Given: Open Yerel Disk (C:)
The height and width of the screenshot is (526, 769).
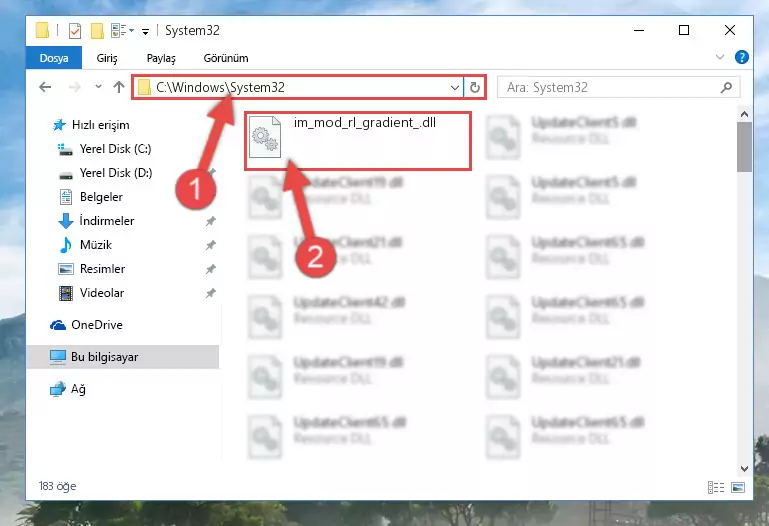Looking at the screenshot, I should coord(115,149).
